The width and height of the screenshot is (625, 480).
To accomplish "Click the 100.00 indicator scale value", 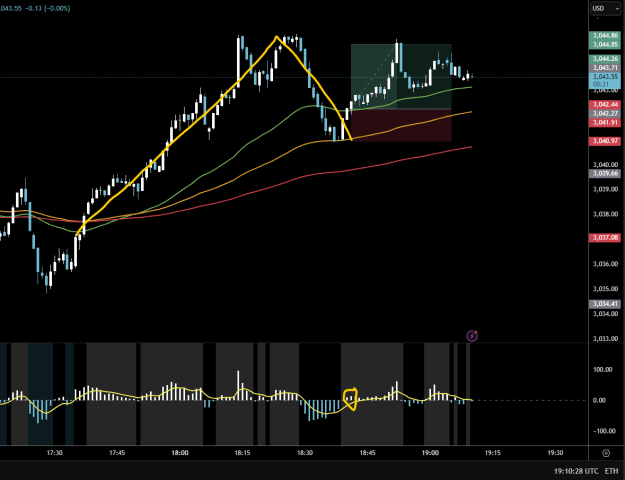I will coord(603,370).
